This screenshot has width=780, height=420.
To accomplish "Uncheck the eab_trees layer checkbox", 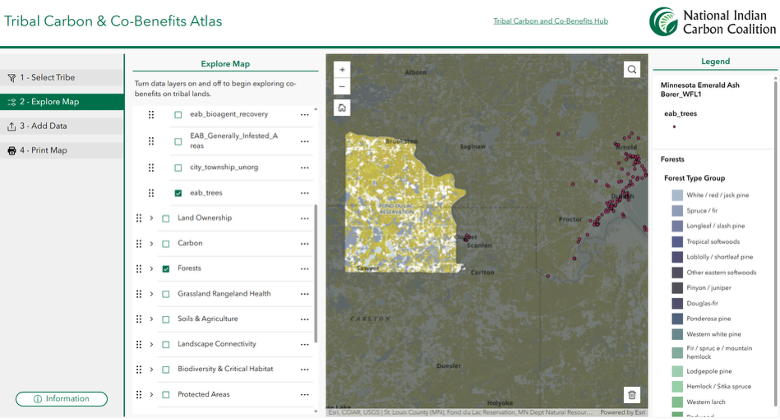I will pos(178,193).
